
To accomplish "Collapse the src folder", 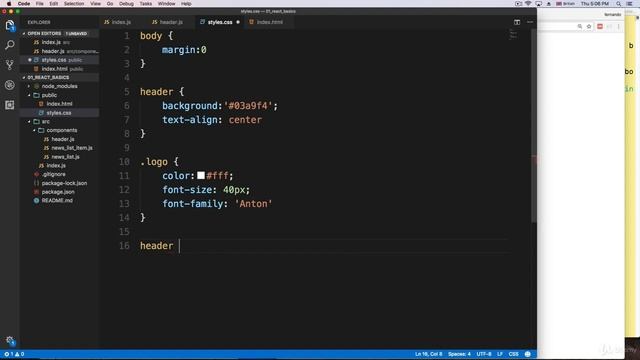I will [x=29, y=122].
